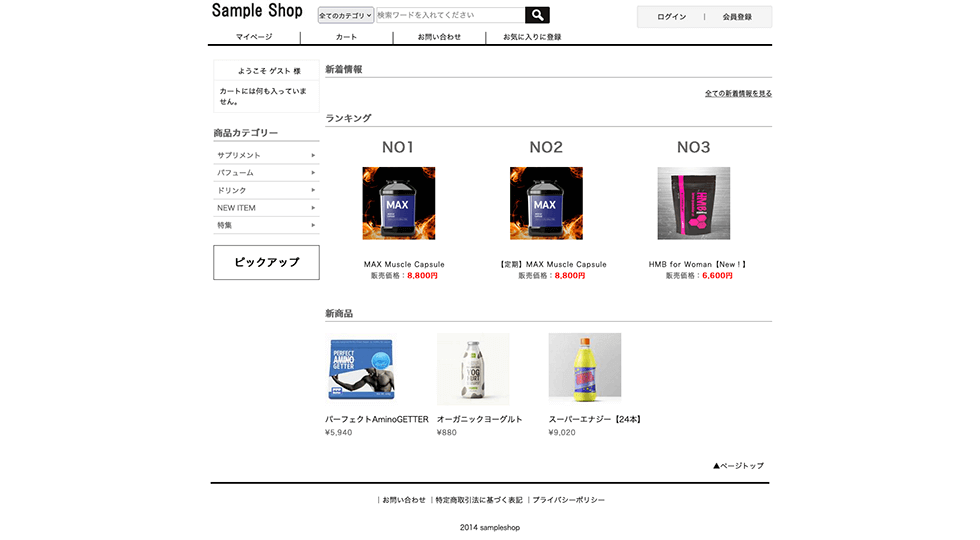Open HMB for Woman product image

point(694,203)
